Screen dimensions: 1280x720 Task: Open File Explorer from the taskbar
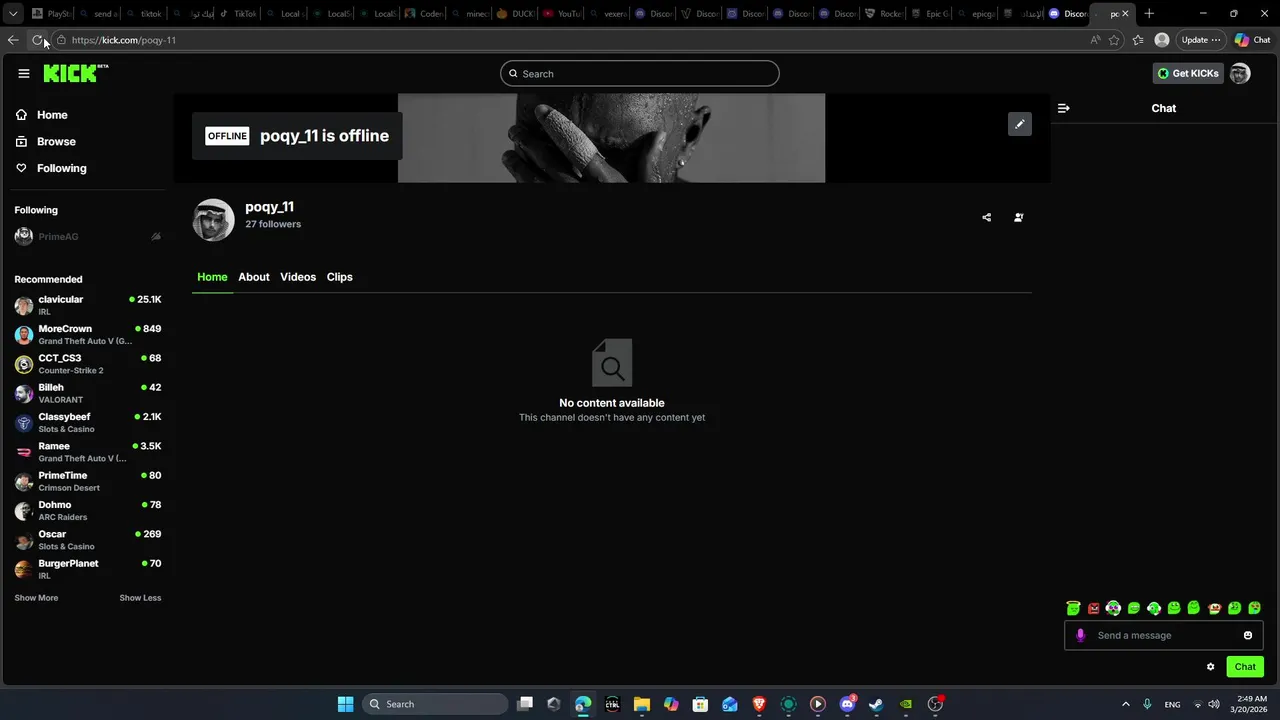coord(642,704)
